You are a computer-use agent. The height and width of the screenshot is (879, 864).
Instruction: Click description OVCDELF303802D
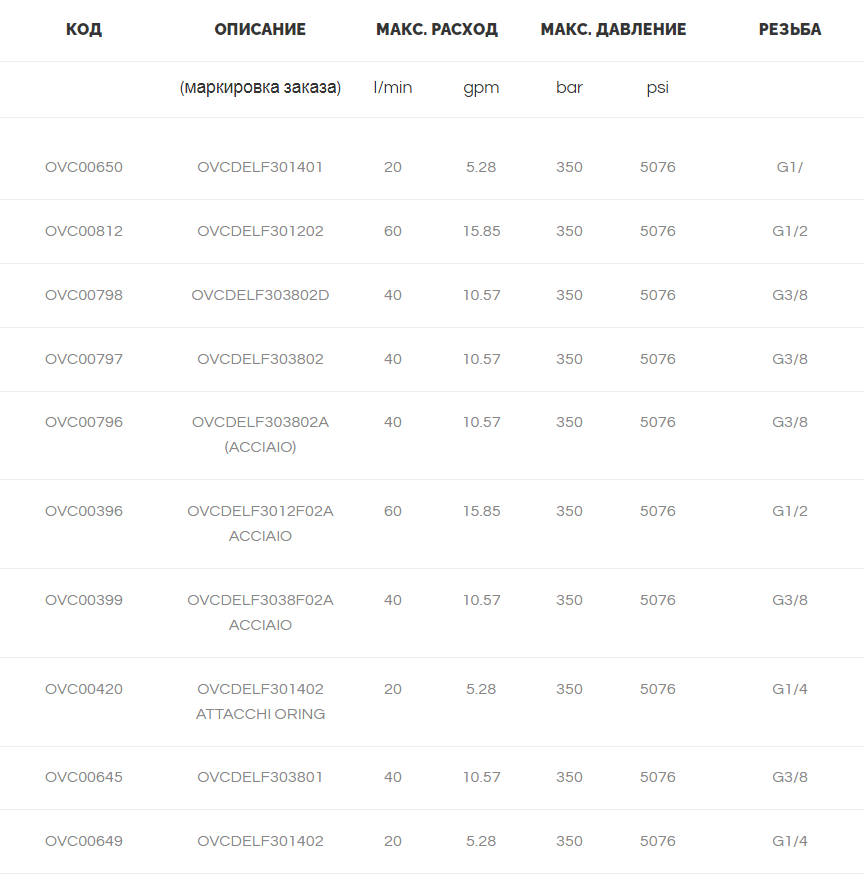point(260,295)
